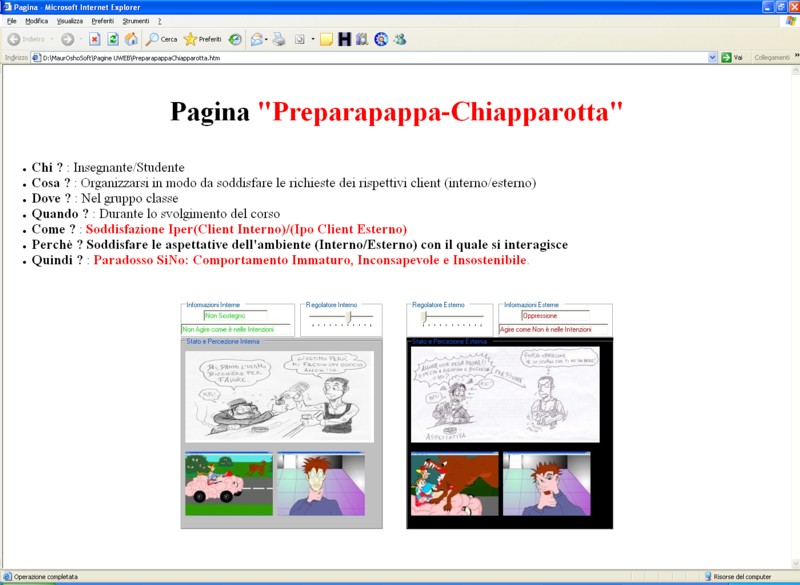Adjust the Regolatore Interno slider
The width and height of the screenshot is (800, 585).
(x=348, y=318)
